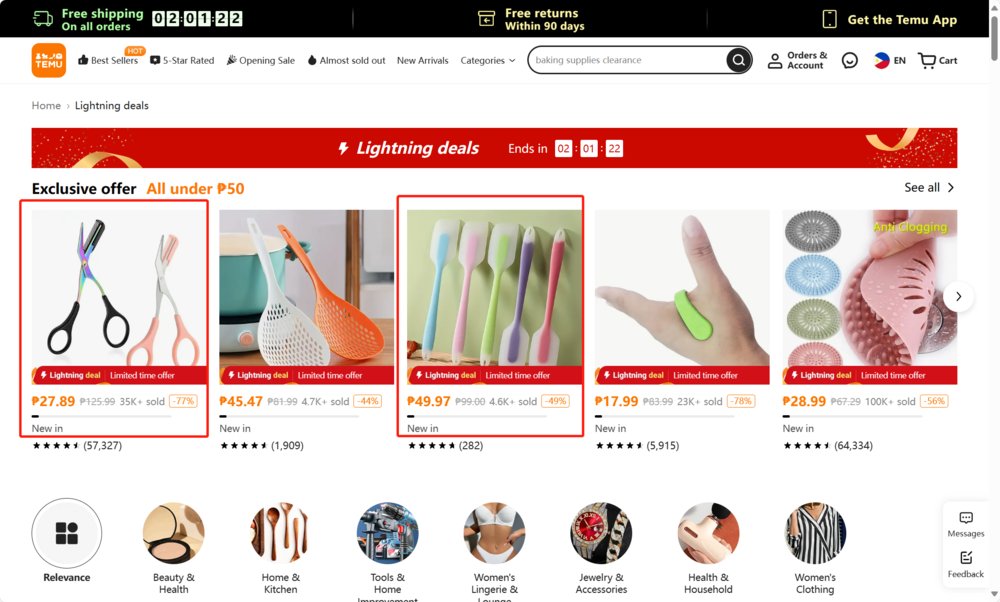Open the eyelash scissors product thumbnail
This screenshot has height=602, width=1000.
point(119,288)
